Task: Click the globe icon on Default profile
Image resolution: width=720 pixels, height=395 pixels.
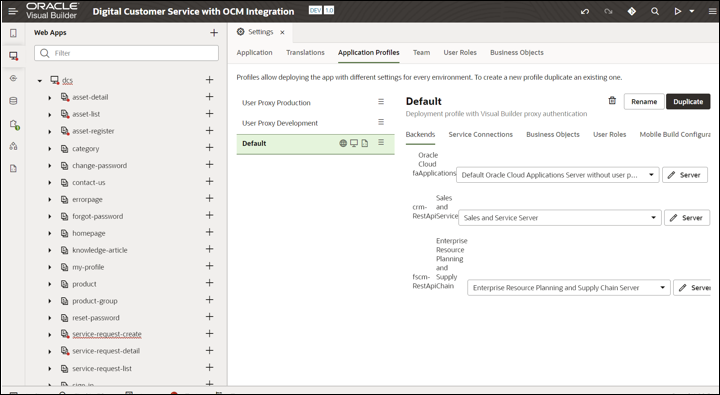Action: click(343, 143)
